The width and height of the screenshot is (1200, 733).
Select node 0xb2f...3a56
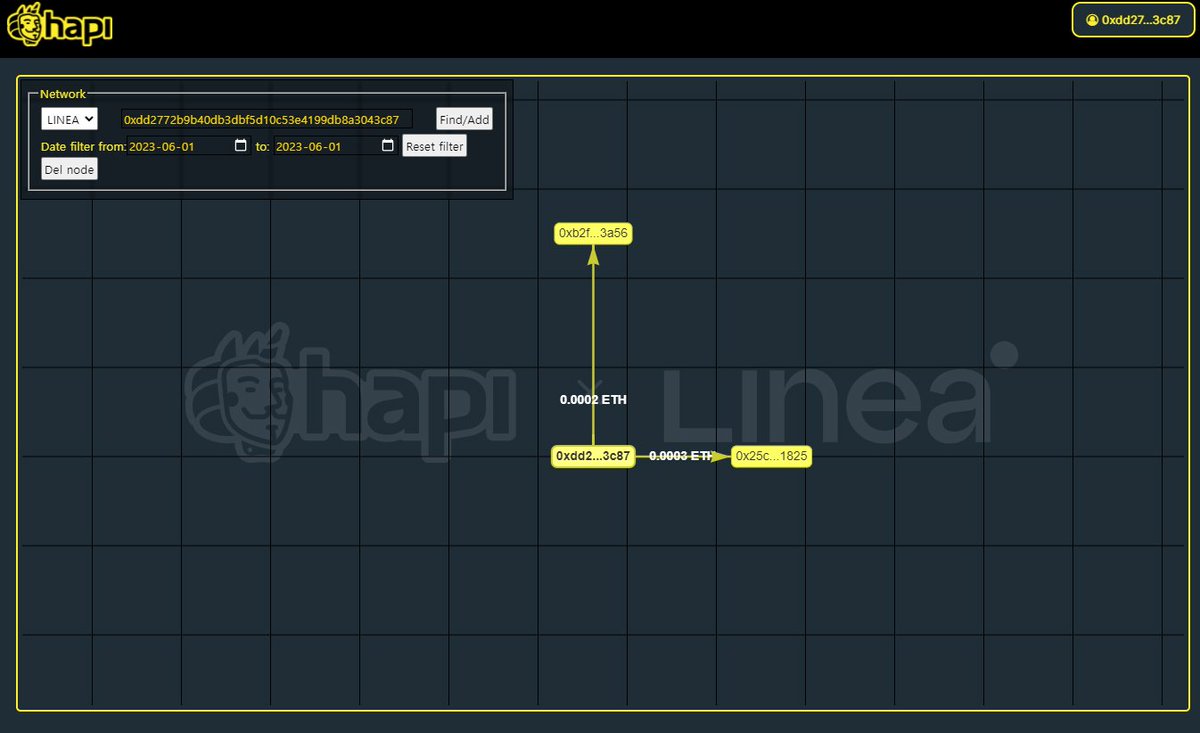pyautogui.click(x=594, y=233)
